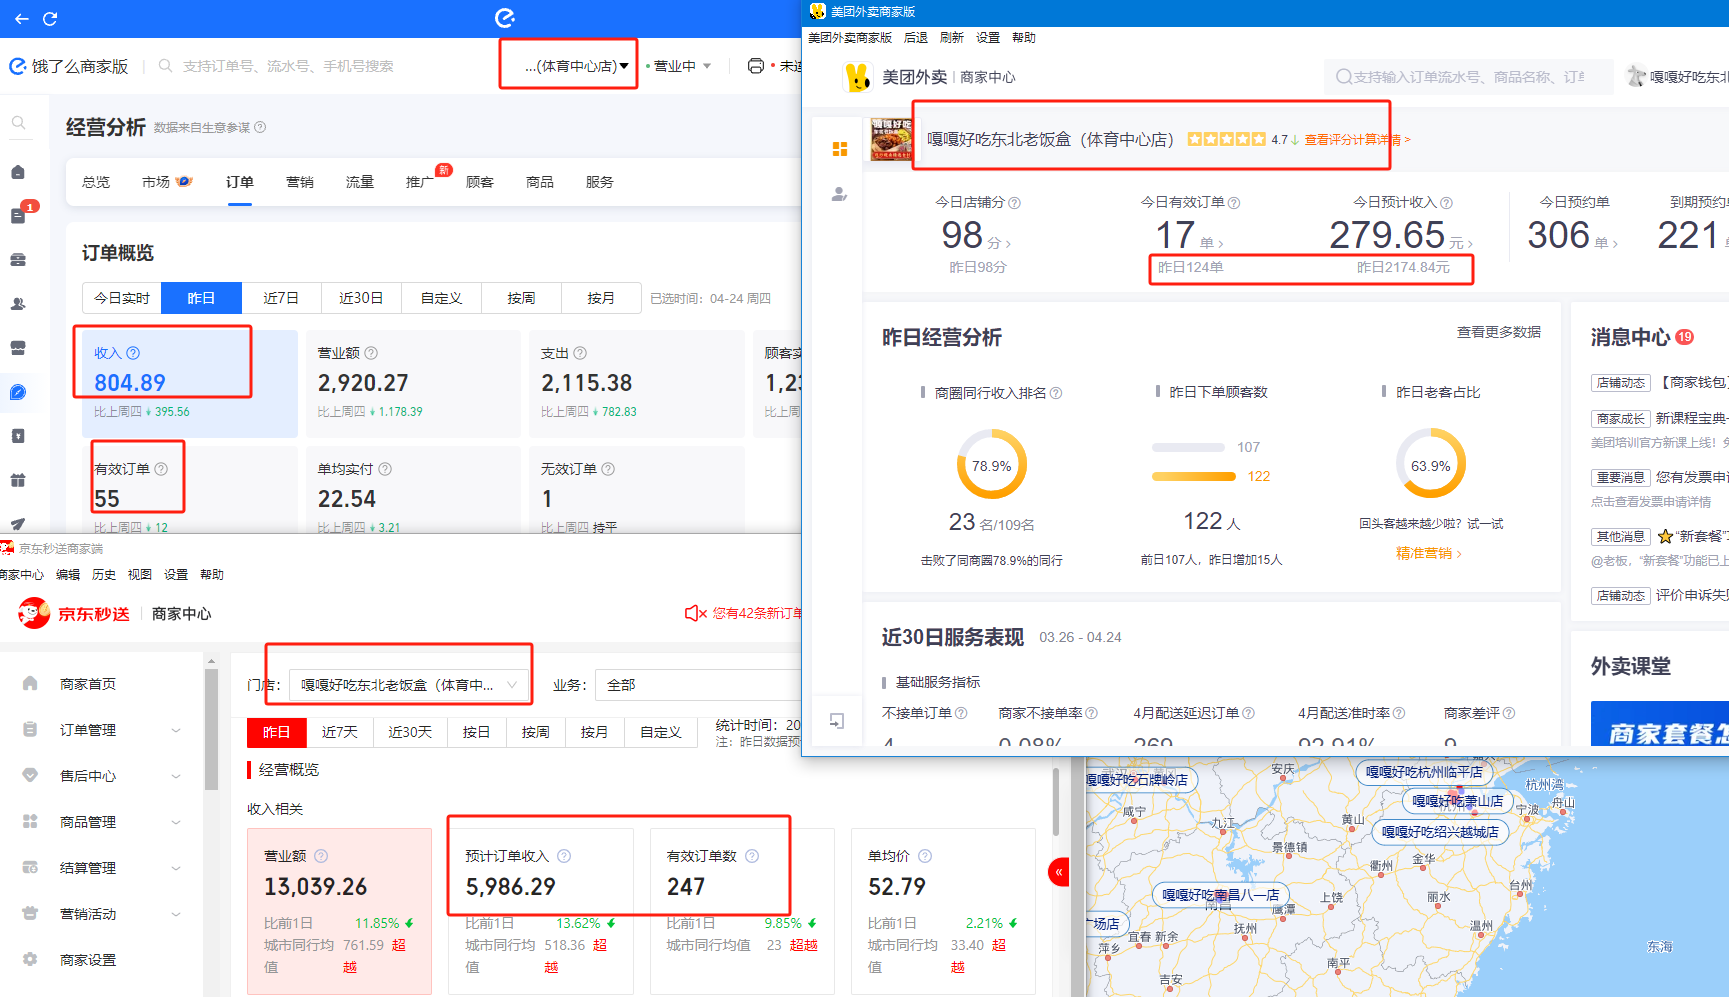Open JD 历史 menu item
Viewport: 1729px width, 997px height.
(104, 575)
